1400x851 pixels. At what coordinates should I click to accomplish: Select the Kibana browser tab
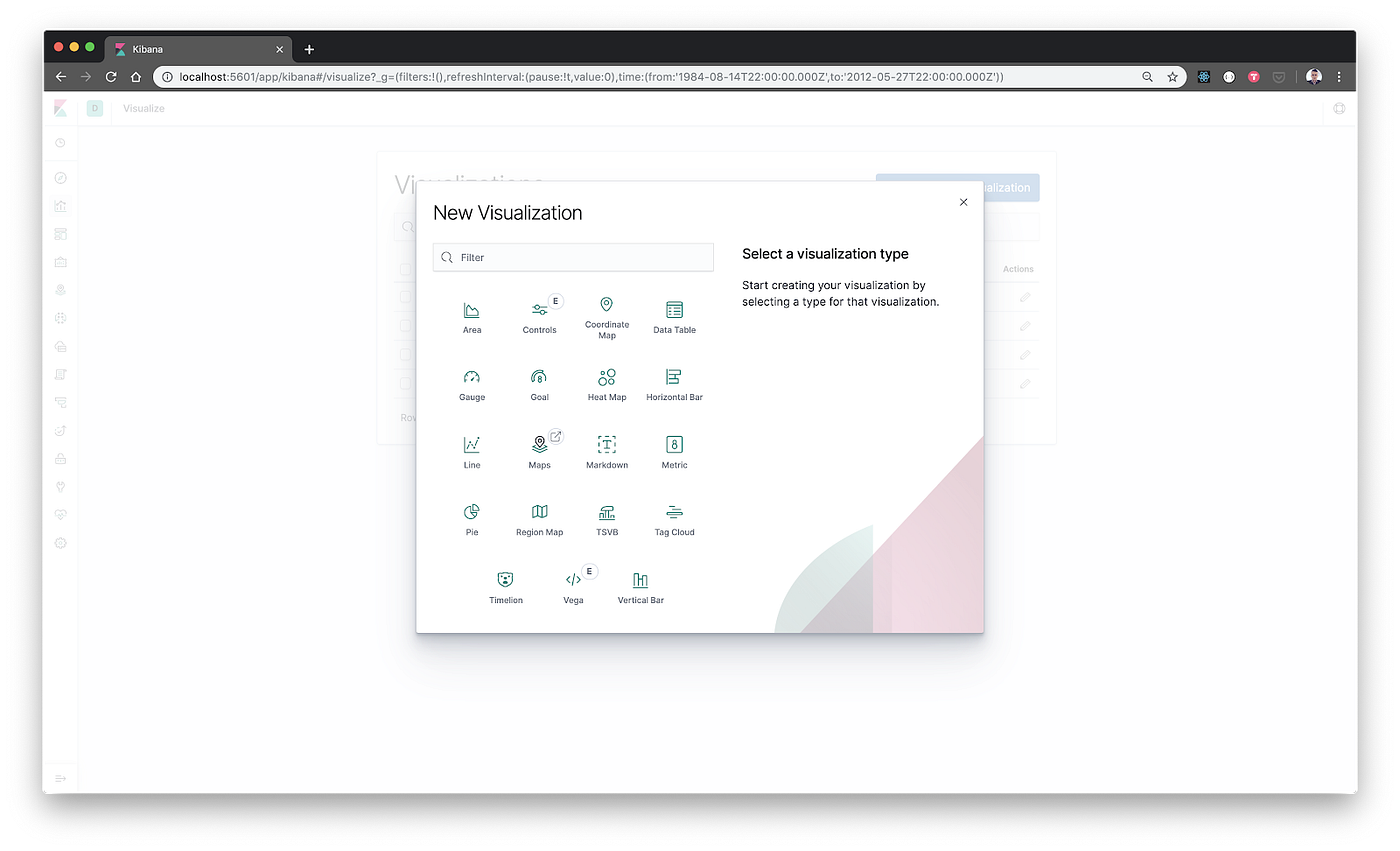tap(197, 49)
